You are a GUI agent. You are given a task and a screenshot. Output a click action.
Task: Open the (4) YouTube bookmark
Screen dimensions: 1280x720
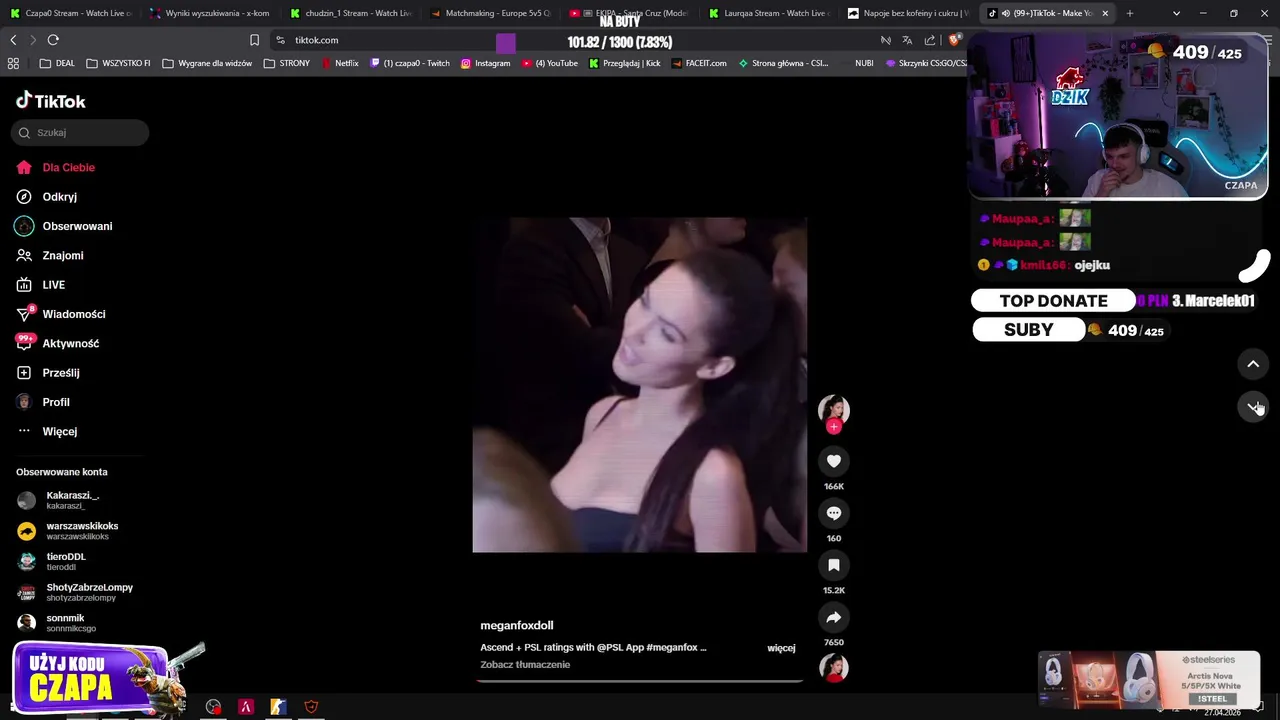550,63
